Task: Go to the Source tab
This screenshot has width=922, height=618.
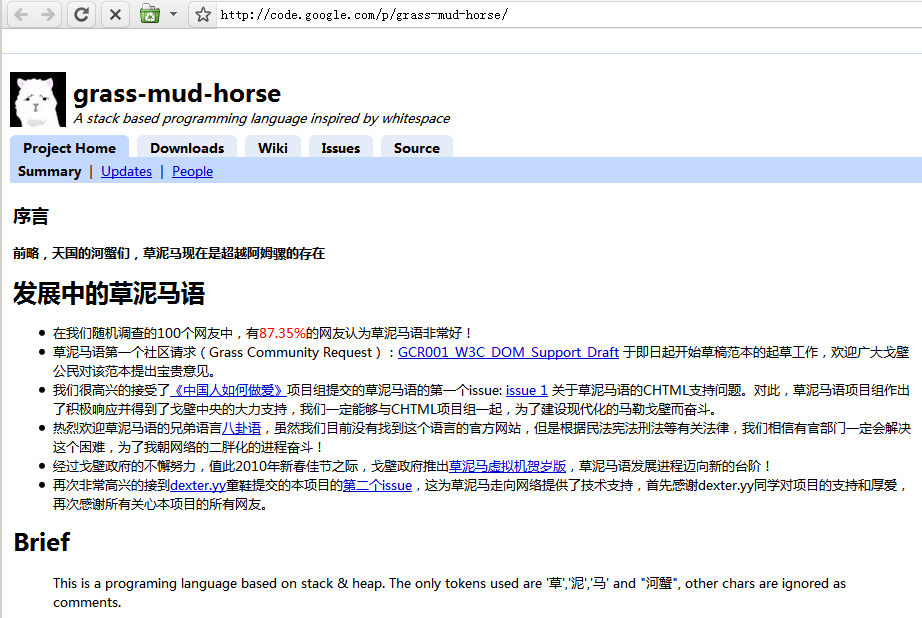Action: 417,148
